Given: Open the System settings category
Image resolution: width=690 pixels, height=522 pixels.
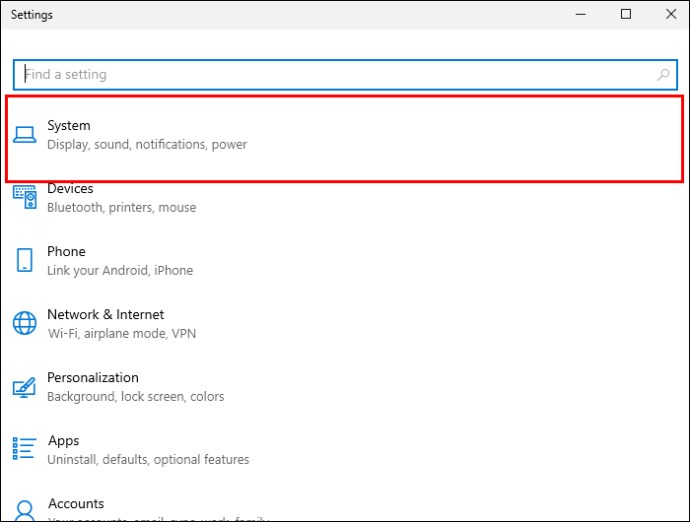Looking at the screenshot, I should 69,126.
